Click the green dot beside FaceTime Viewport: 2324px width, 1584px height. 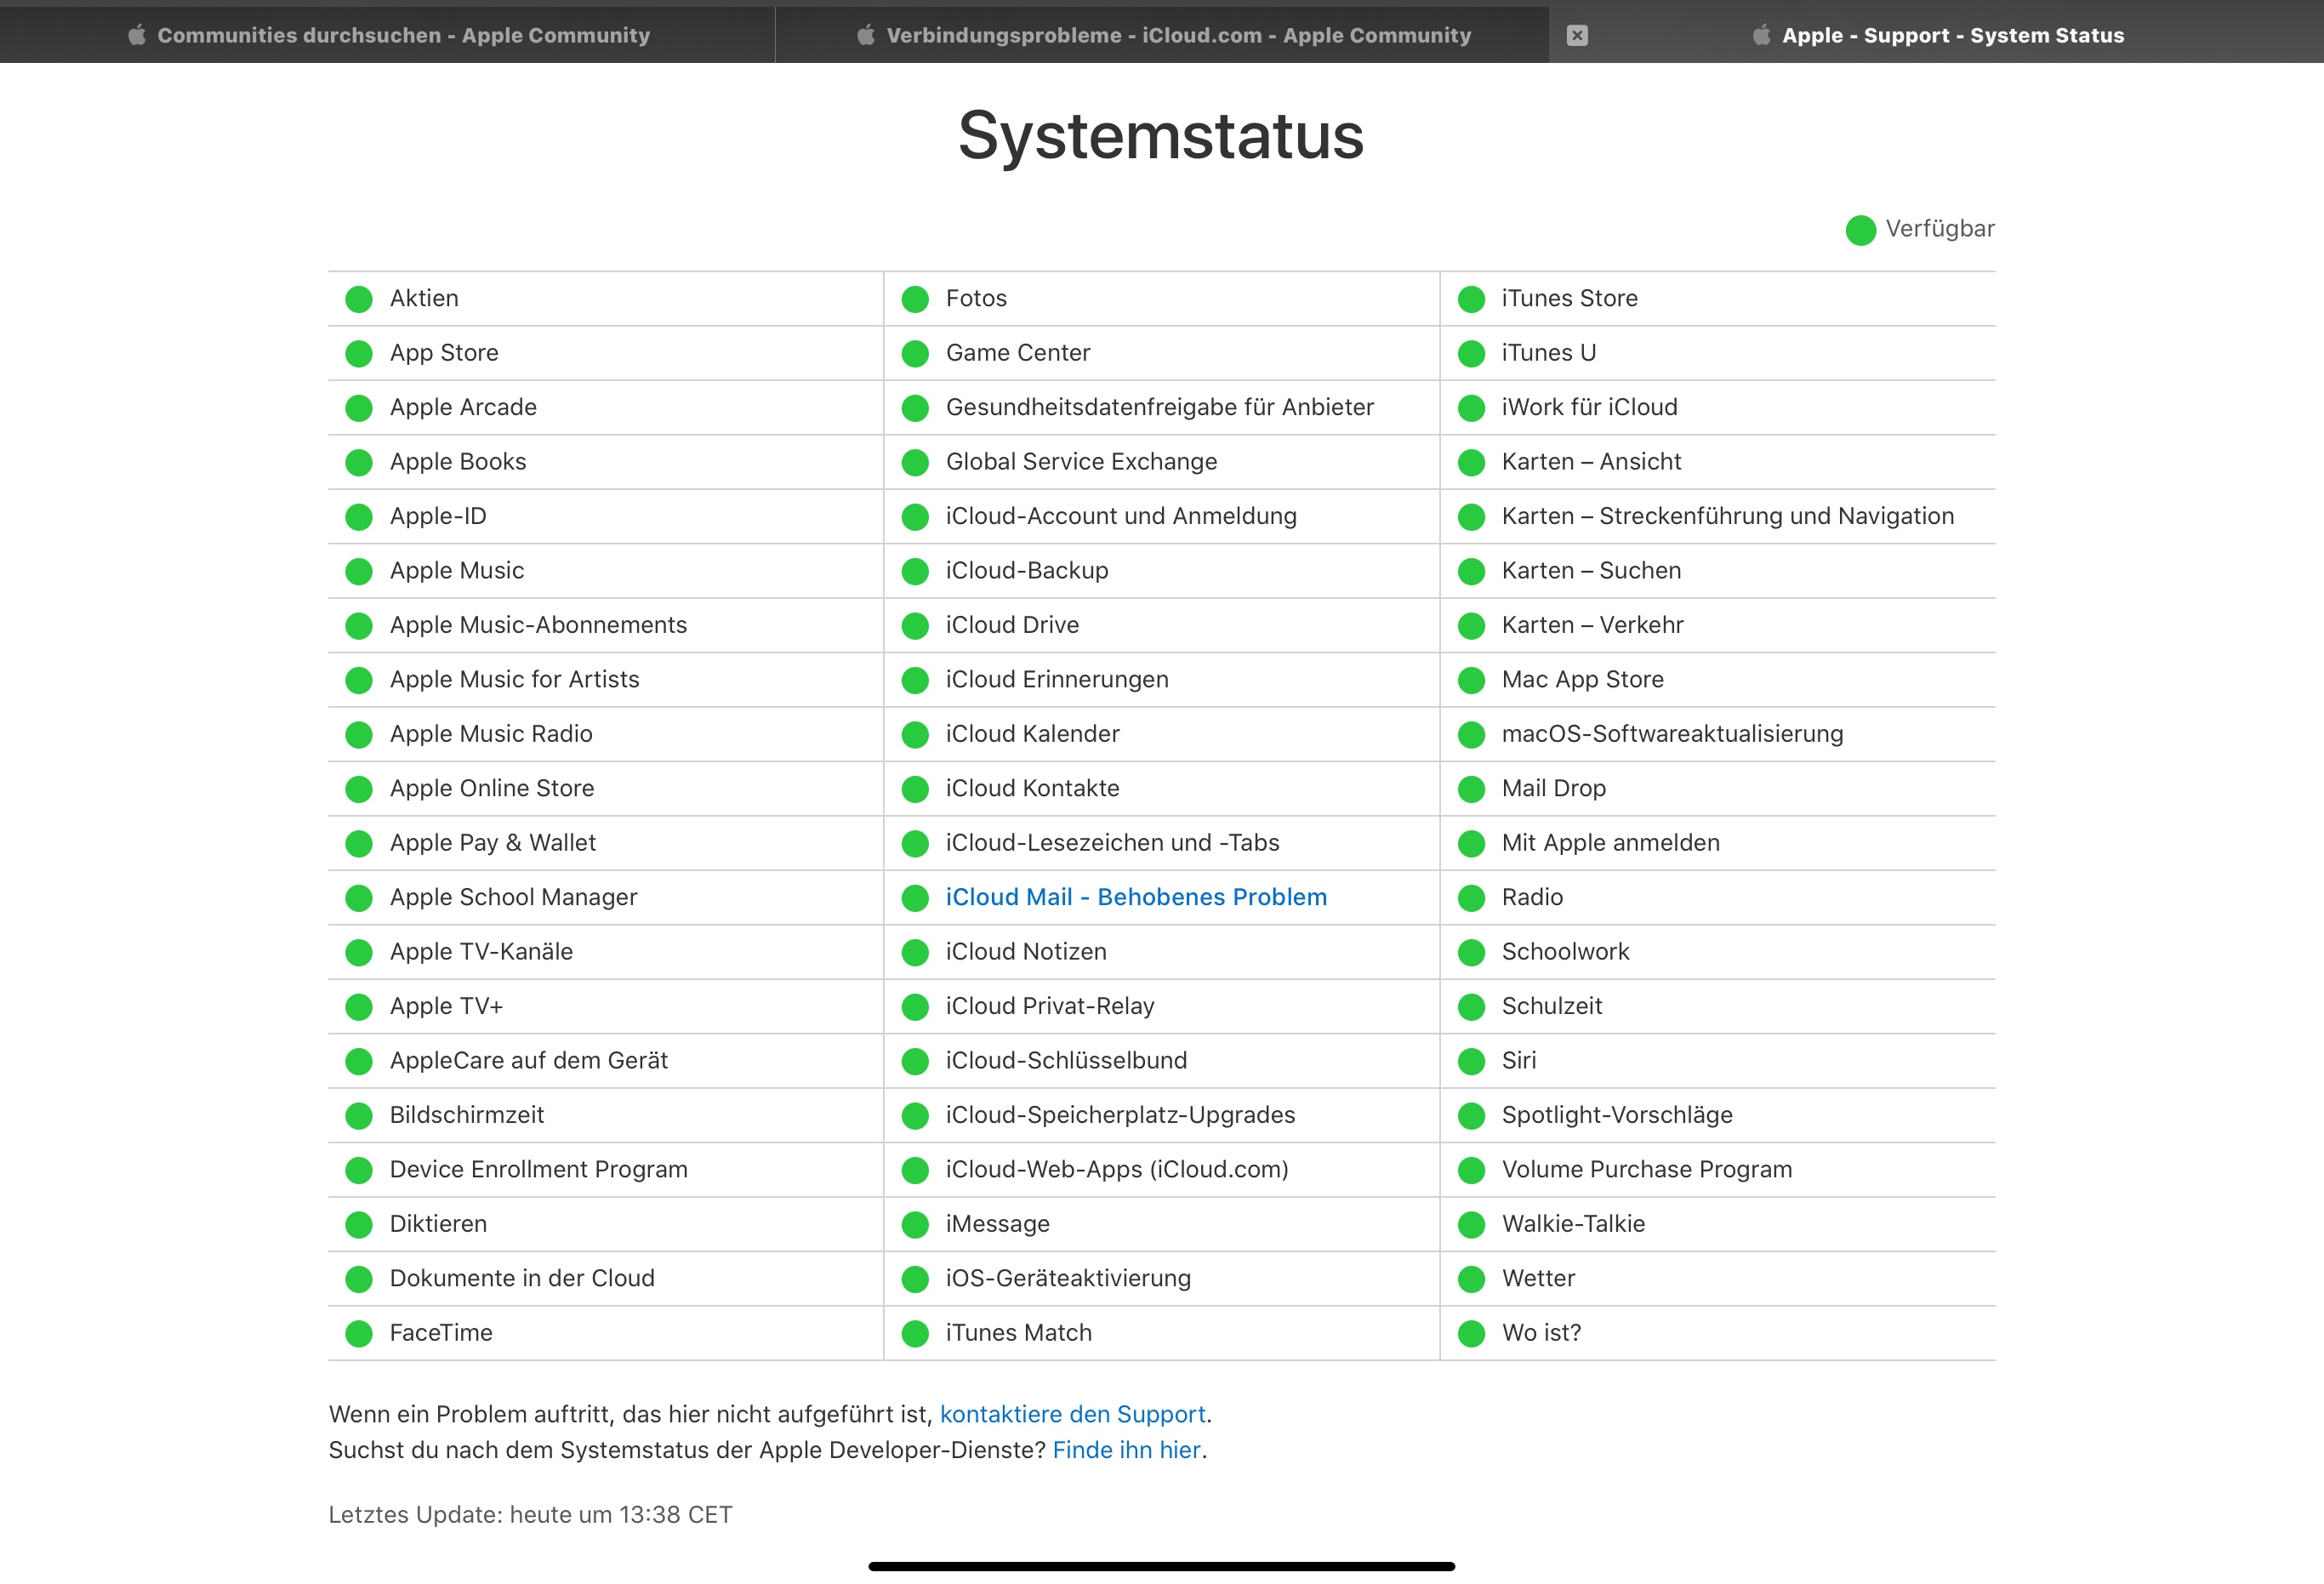point(359,1333)
